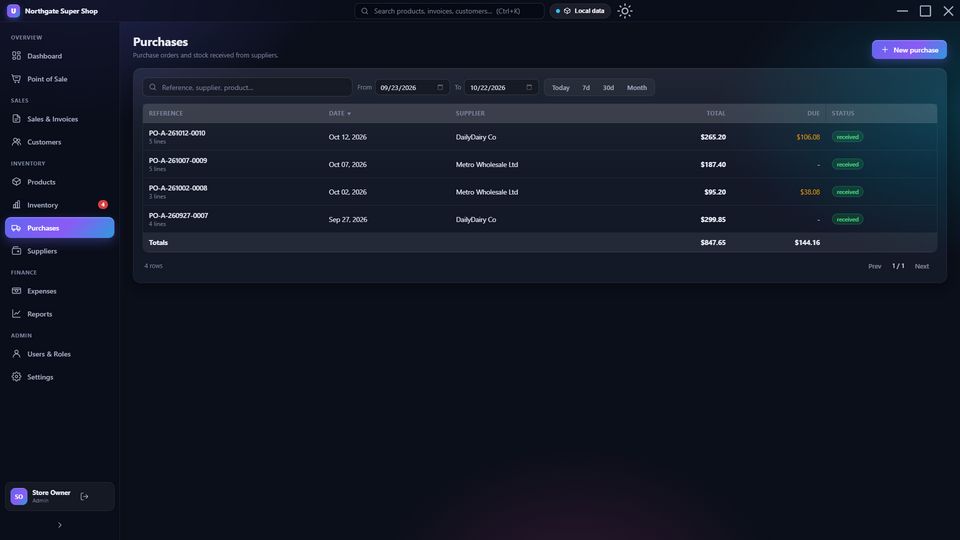Filter purchases to Today

click(560, 88)
